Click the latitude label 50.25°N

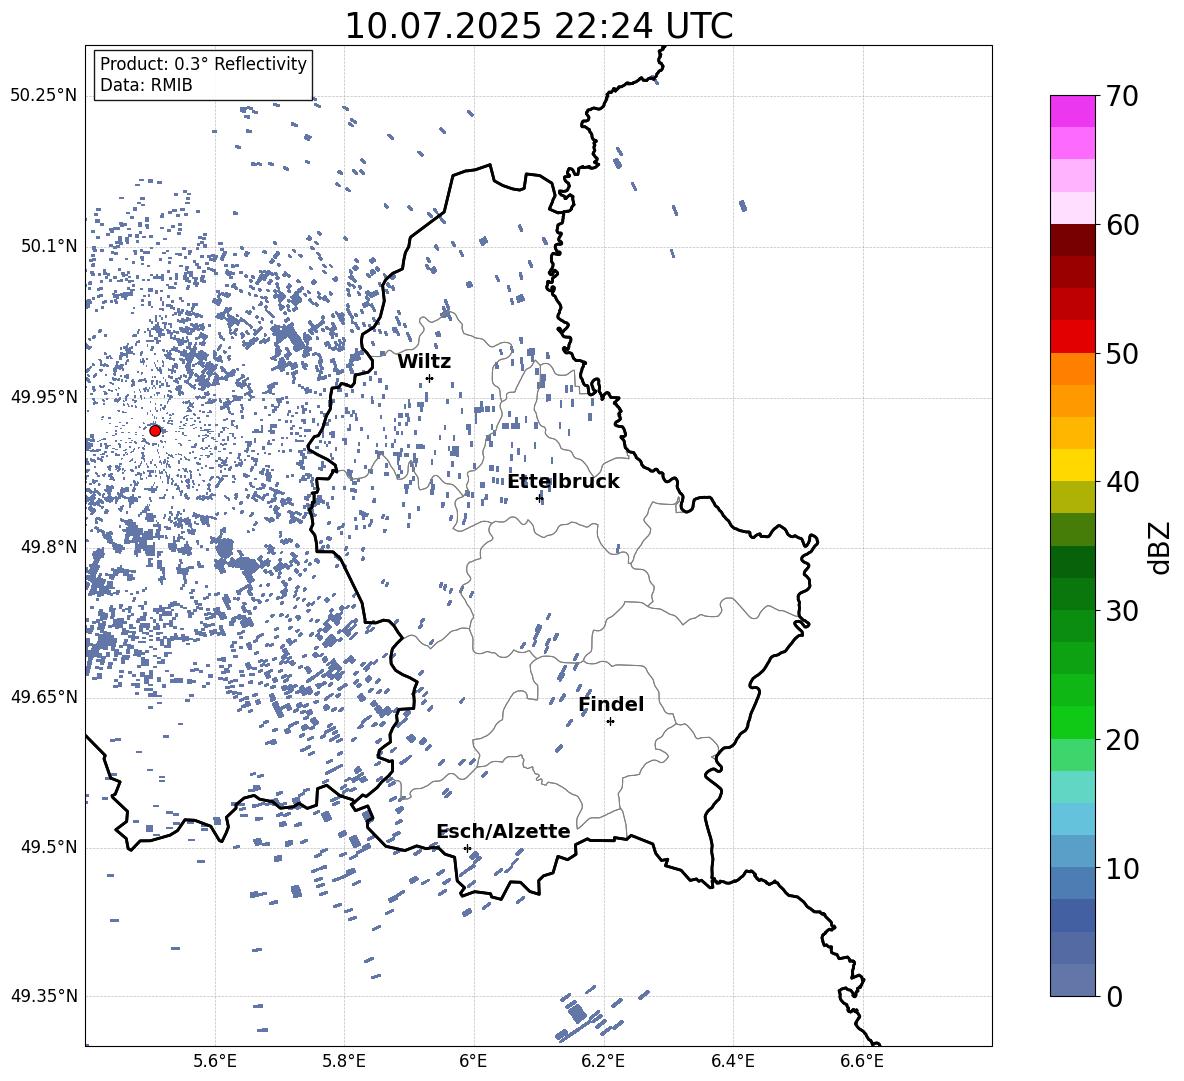(44, 96)
